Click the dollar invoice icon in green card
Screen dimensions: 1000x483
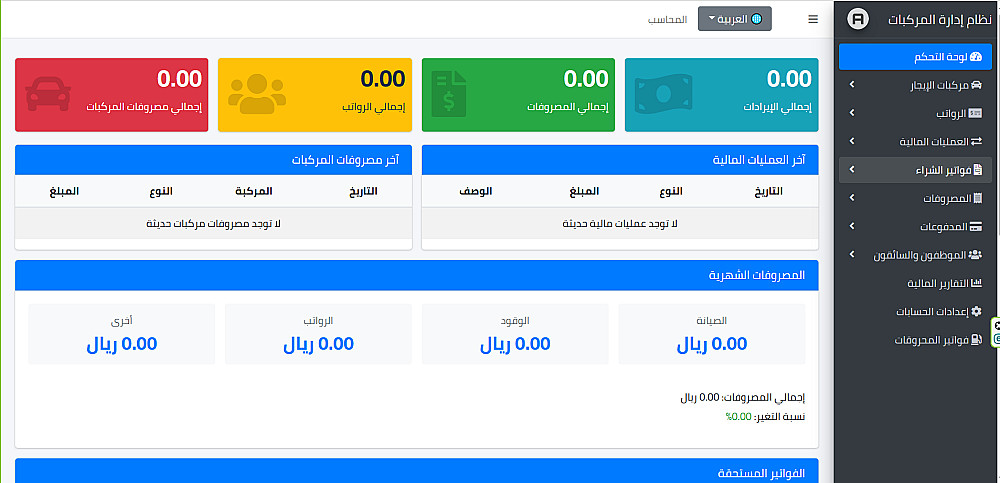449,94
